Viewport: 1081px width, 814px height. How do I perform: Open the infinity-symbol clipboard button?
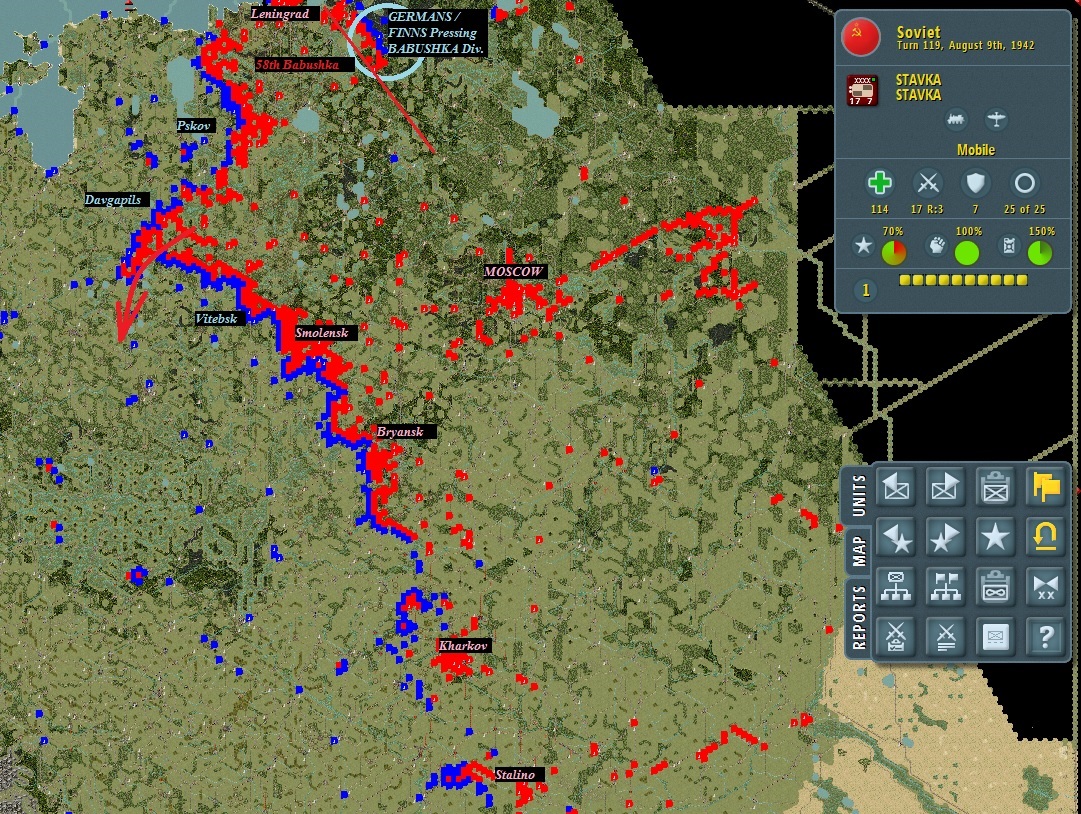coord(995,587)
